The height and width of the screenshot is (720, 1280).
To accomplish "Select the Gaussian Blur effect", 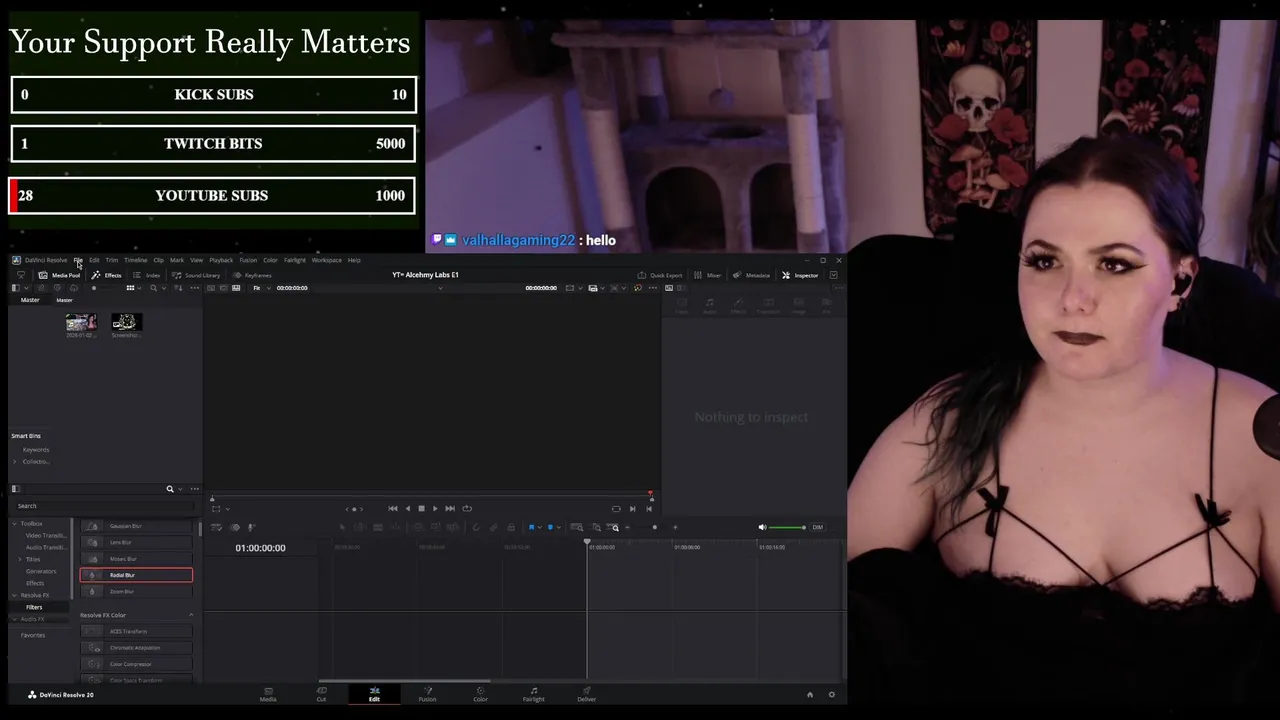I will point(136,526).
